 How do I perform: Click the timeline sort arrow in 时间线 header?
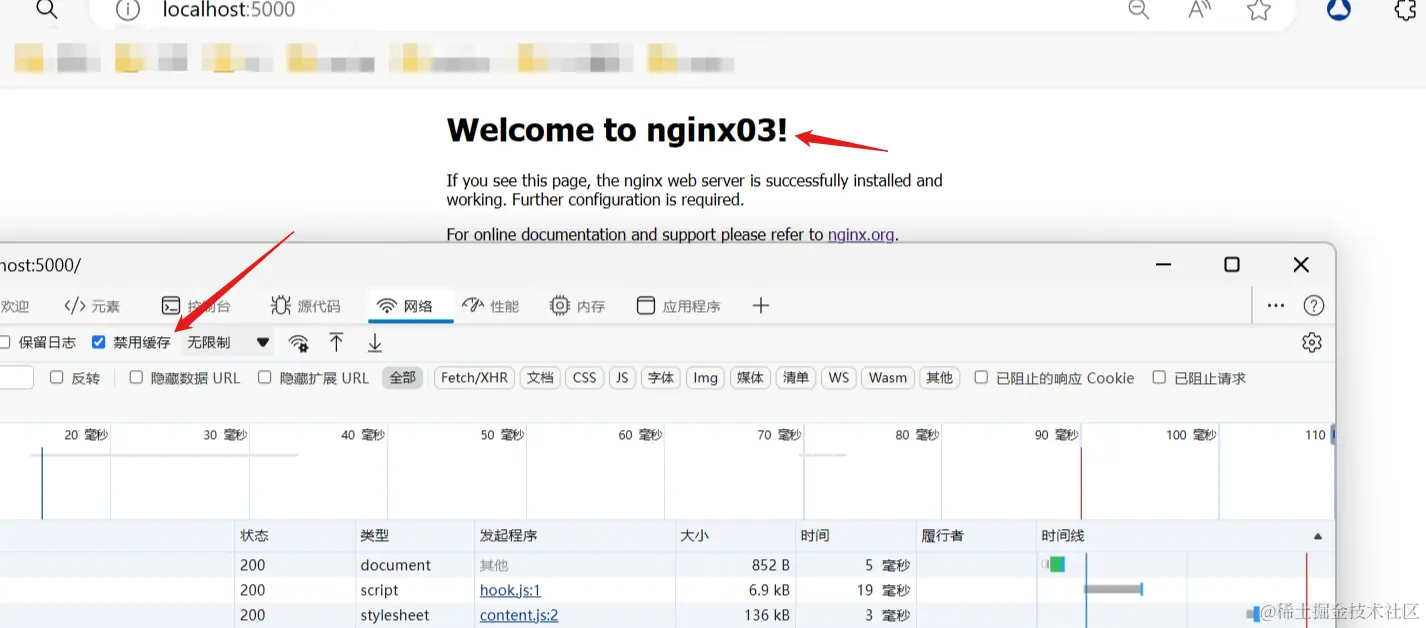(x=1318, y=536)
